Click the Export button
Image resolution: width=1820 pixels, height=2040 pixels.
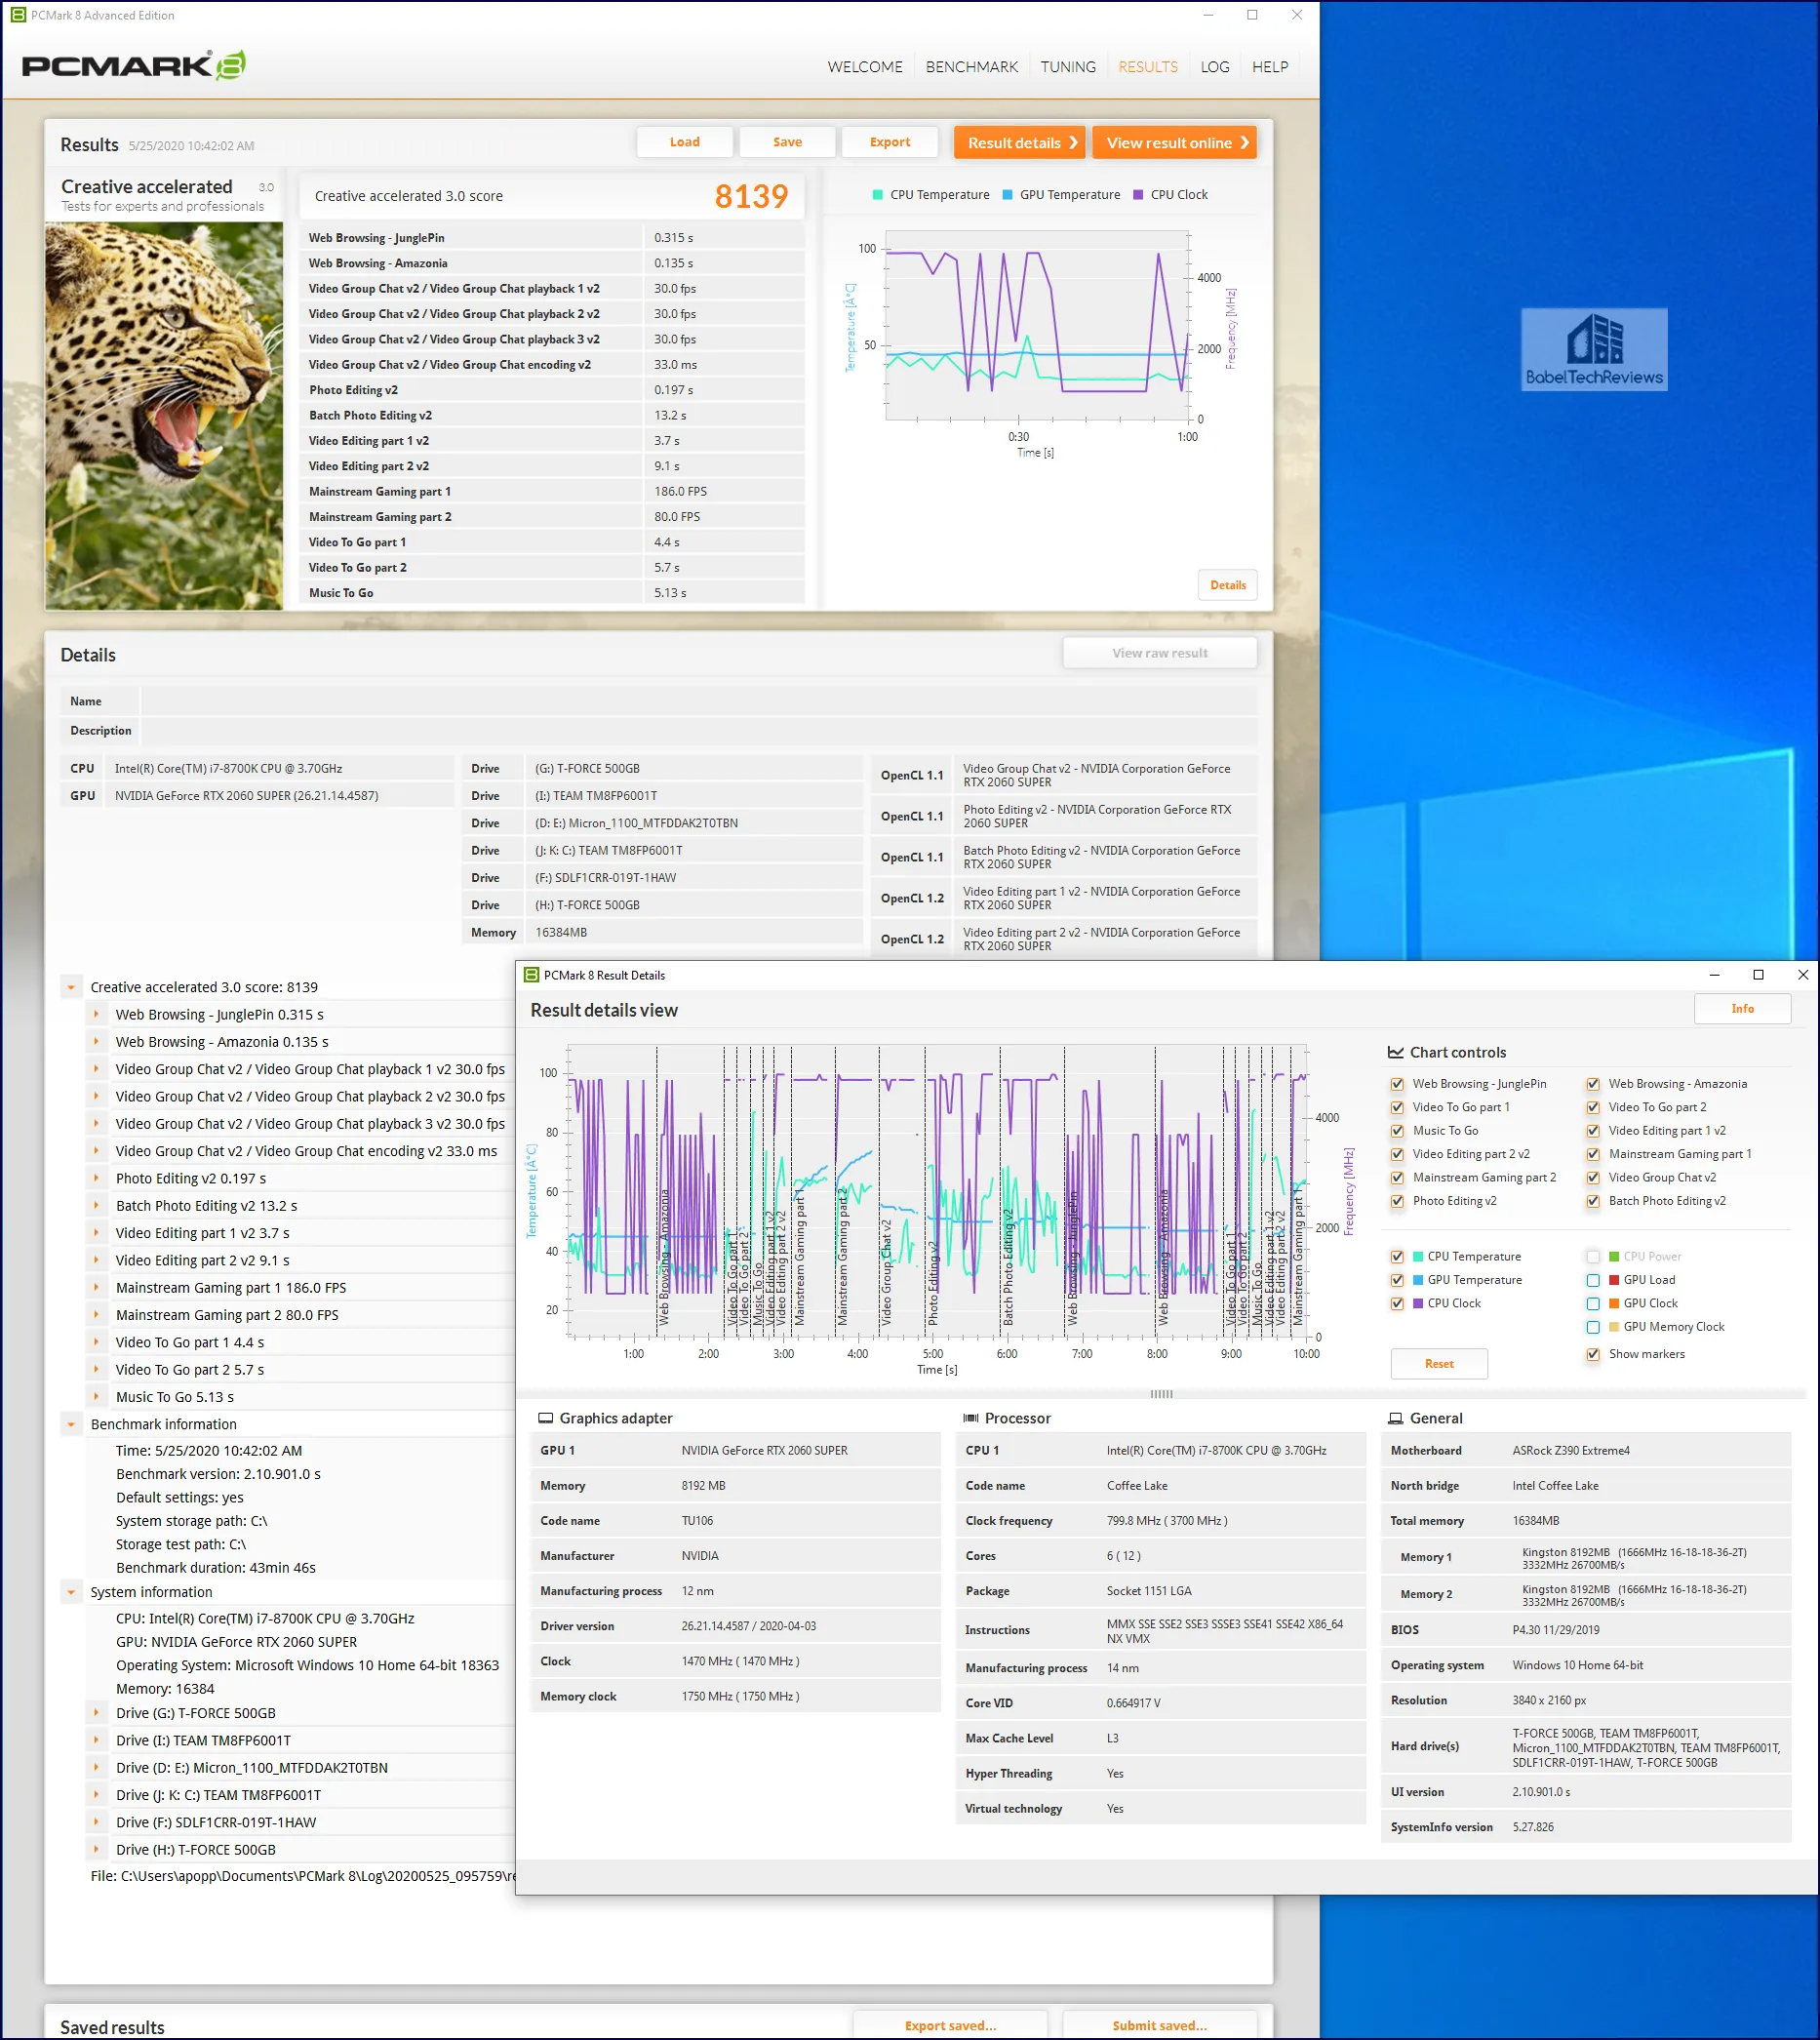[890, 142]
